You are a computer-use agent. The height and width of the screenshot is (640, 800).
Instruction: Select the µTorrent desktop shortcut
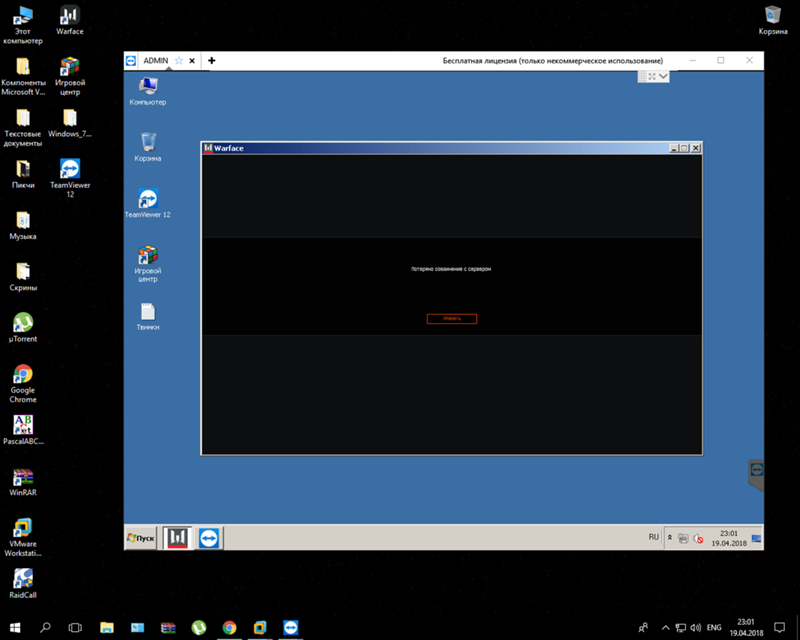(23, 328)
